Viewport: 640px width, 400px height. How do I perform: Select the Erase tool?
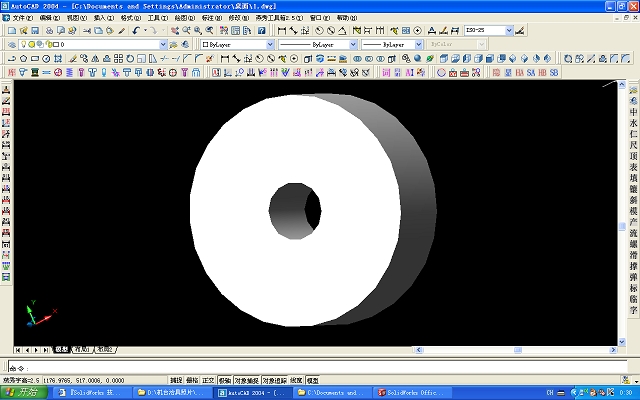pos(73,59)
